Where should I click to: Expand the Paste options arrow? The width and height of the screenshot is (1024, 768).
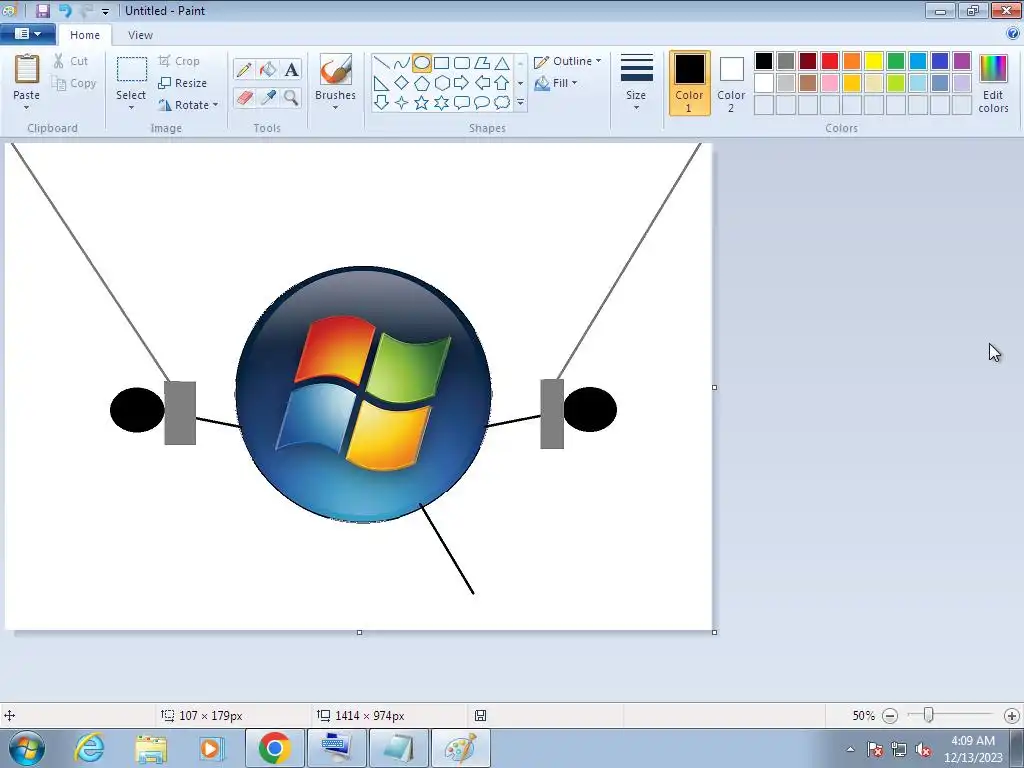point(27,107)
